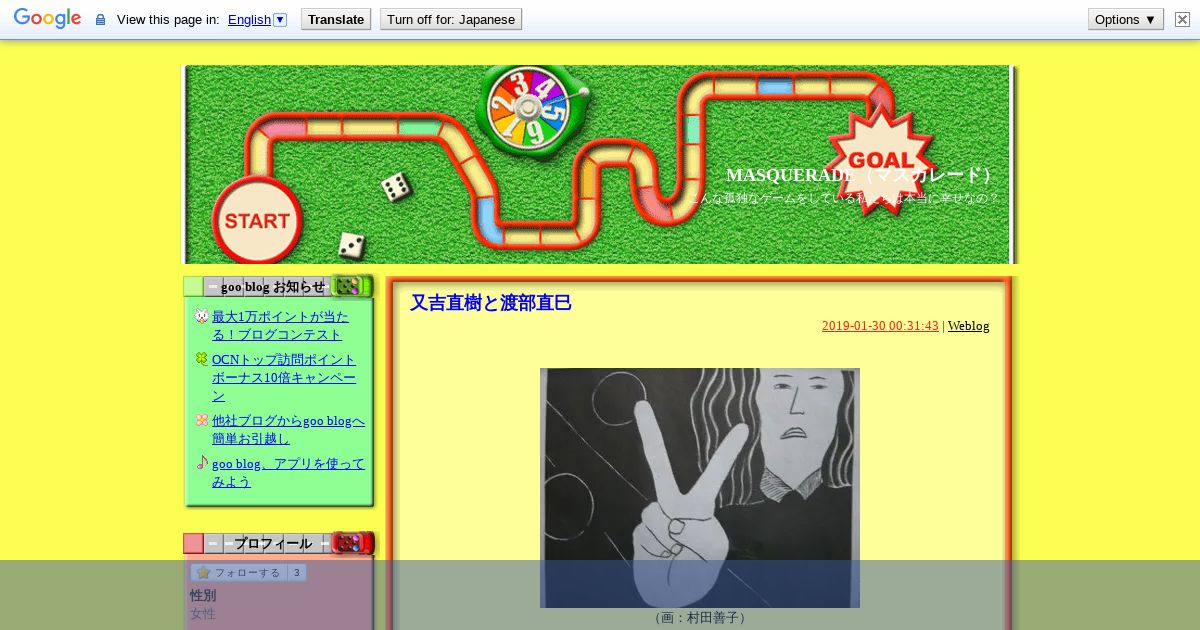Click the View this page in: label
1200x630 pixels.
(168, 20)
